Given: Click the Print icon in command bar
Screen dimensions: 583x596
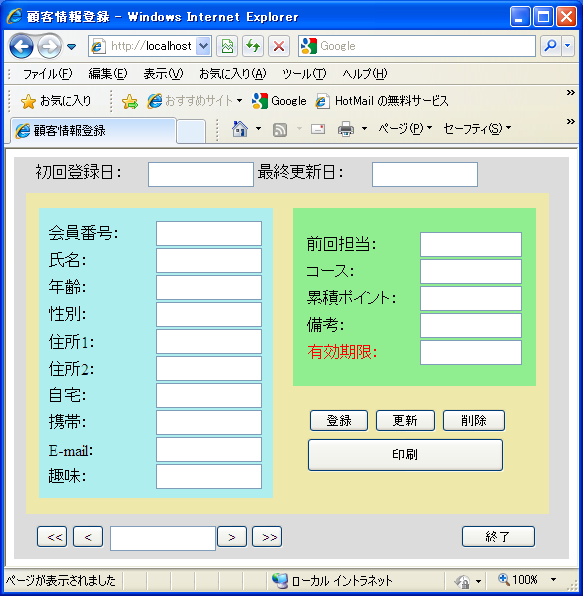Looking at the screenshot, I should coord(346,129).
